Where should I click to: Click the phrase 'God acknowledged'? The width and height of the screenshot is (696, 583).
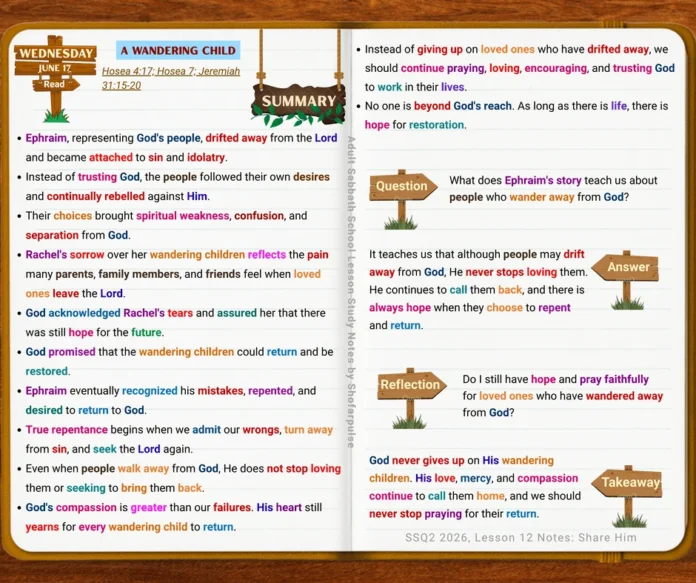73,313
